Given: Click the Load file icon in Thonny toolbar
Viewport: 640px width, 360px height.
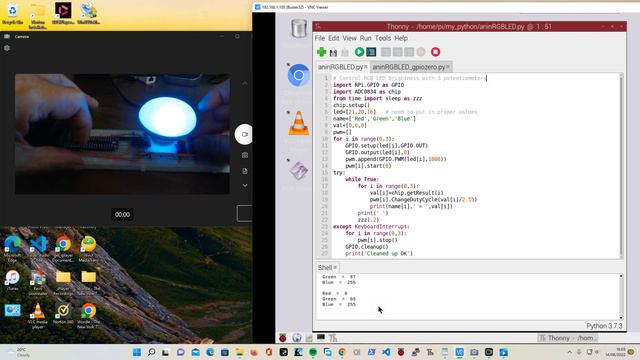Looking at the screenshot, I should (x=333, y=52).
